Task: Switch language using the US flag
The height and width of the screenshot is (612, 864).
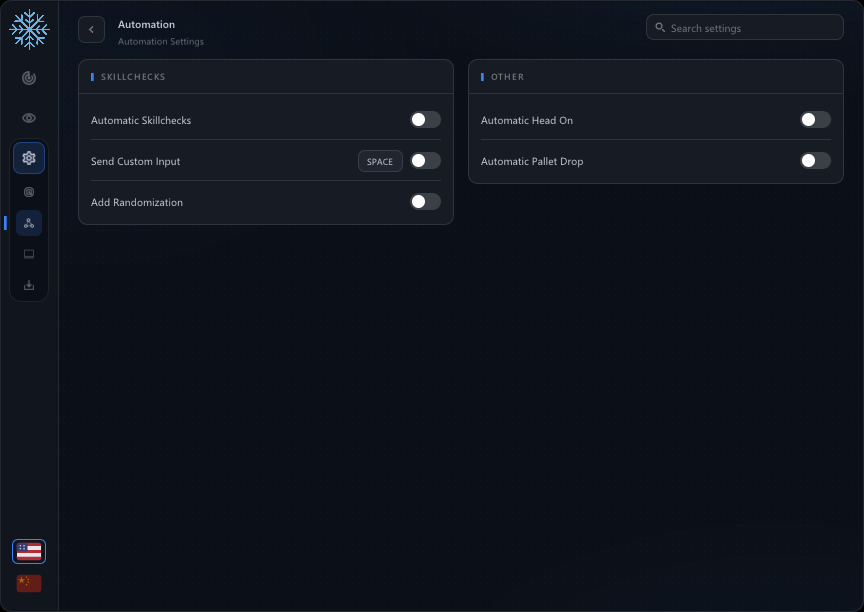Action: click(29, 551)
